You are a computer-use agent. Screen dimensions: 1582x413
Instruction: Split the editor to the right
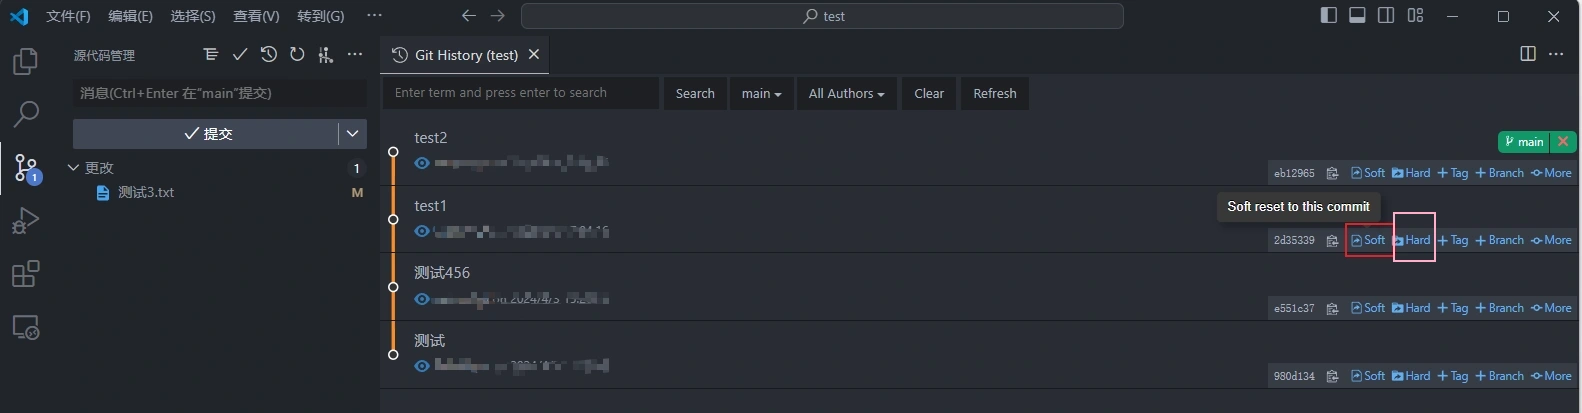[1528, 54]
